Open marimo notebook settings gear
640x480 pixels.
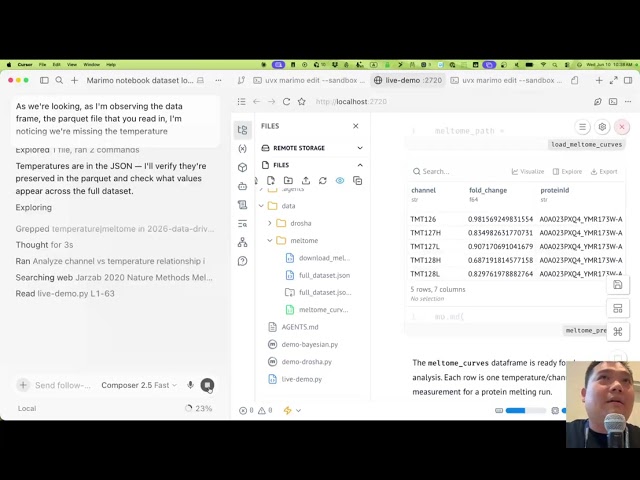tap(602, 127)
